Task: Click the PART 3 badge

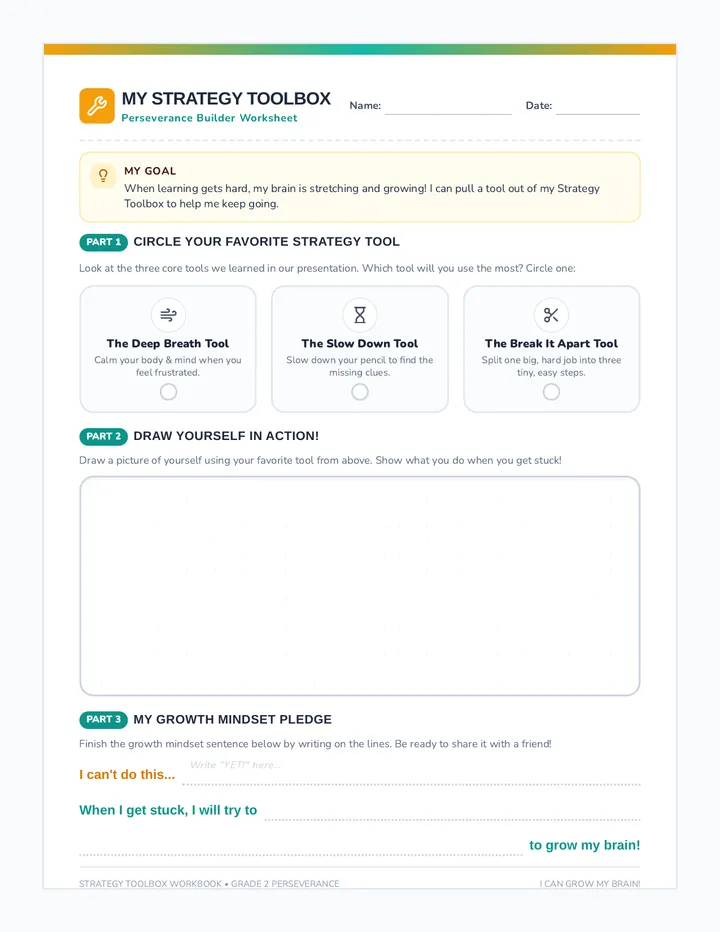Action: tap(103, 719)
